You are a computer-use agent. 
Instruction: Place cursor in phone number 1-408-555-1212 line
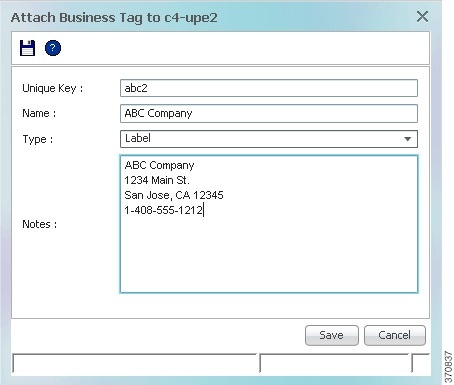[163, 210]
